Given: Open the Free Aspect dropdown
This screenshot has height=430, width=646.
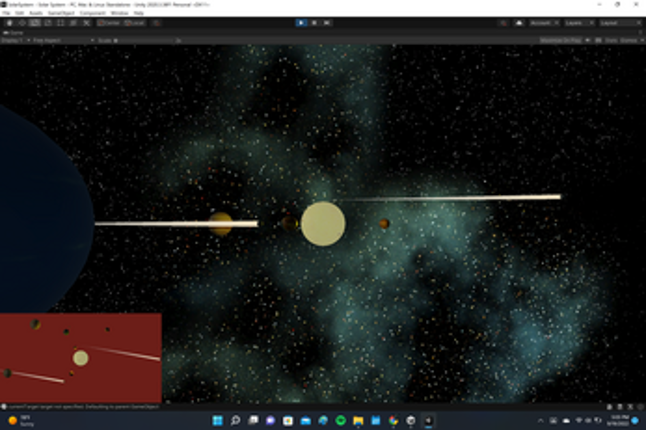Looking at the screenshot, I should pos(63,40).
